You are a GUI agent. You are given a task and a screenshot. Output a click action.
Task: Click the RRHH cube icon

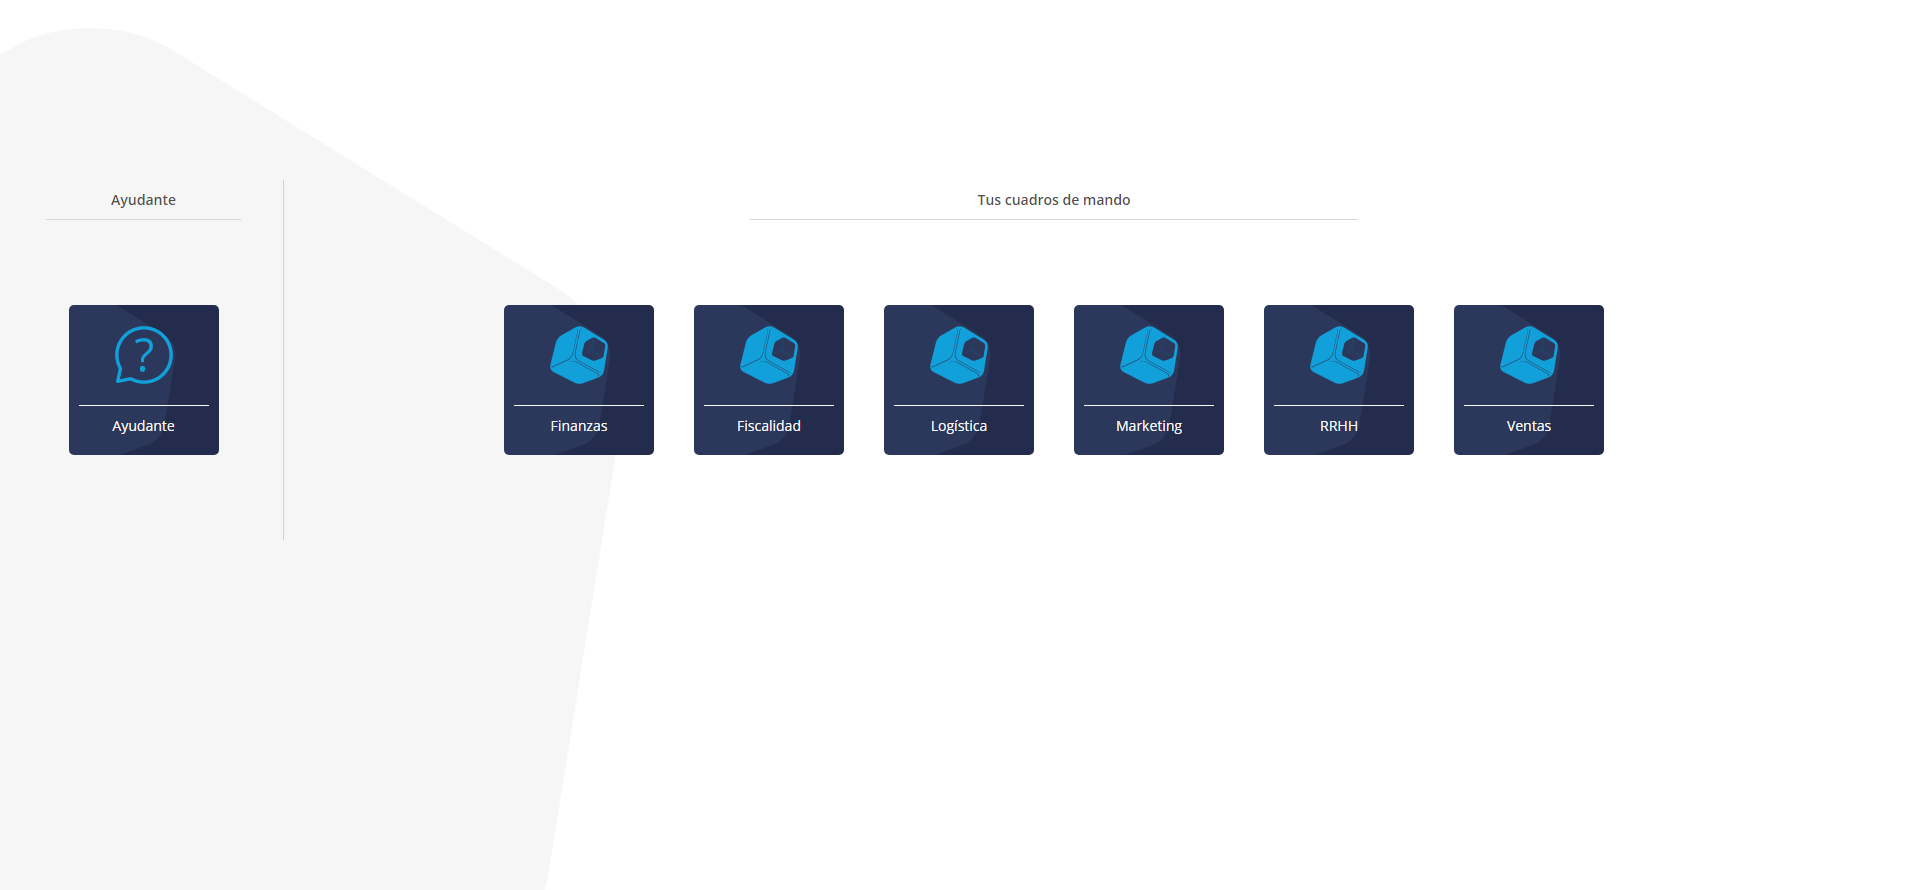[1339, 355]
